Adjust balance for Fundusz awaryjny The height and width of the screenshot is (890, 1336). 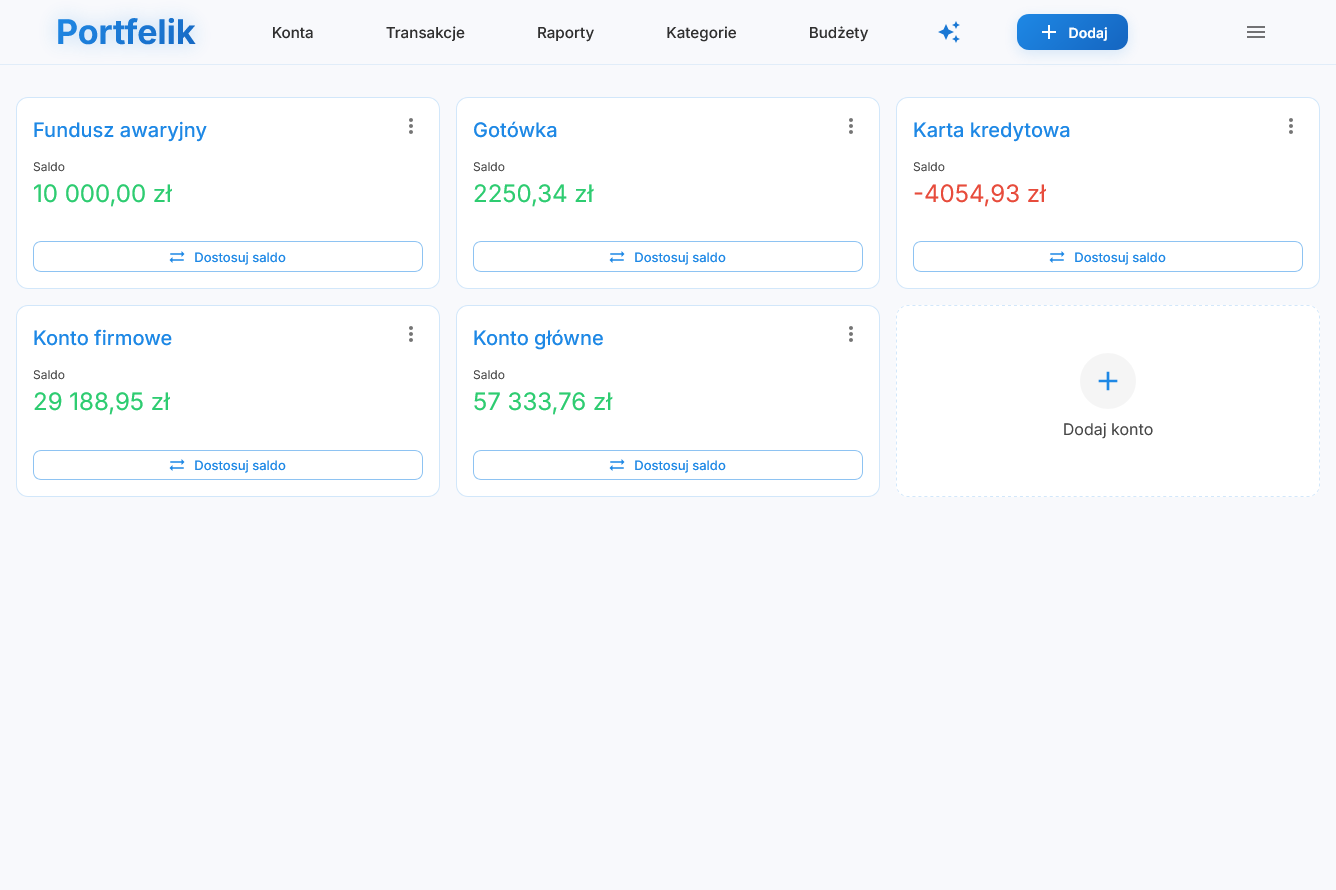[228, 257]
